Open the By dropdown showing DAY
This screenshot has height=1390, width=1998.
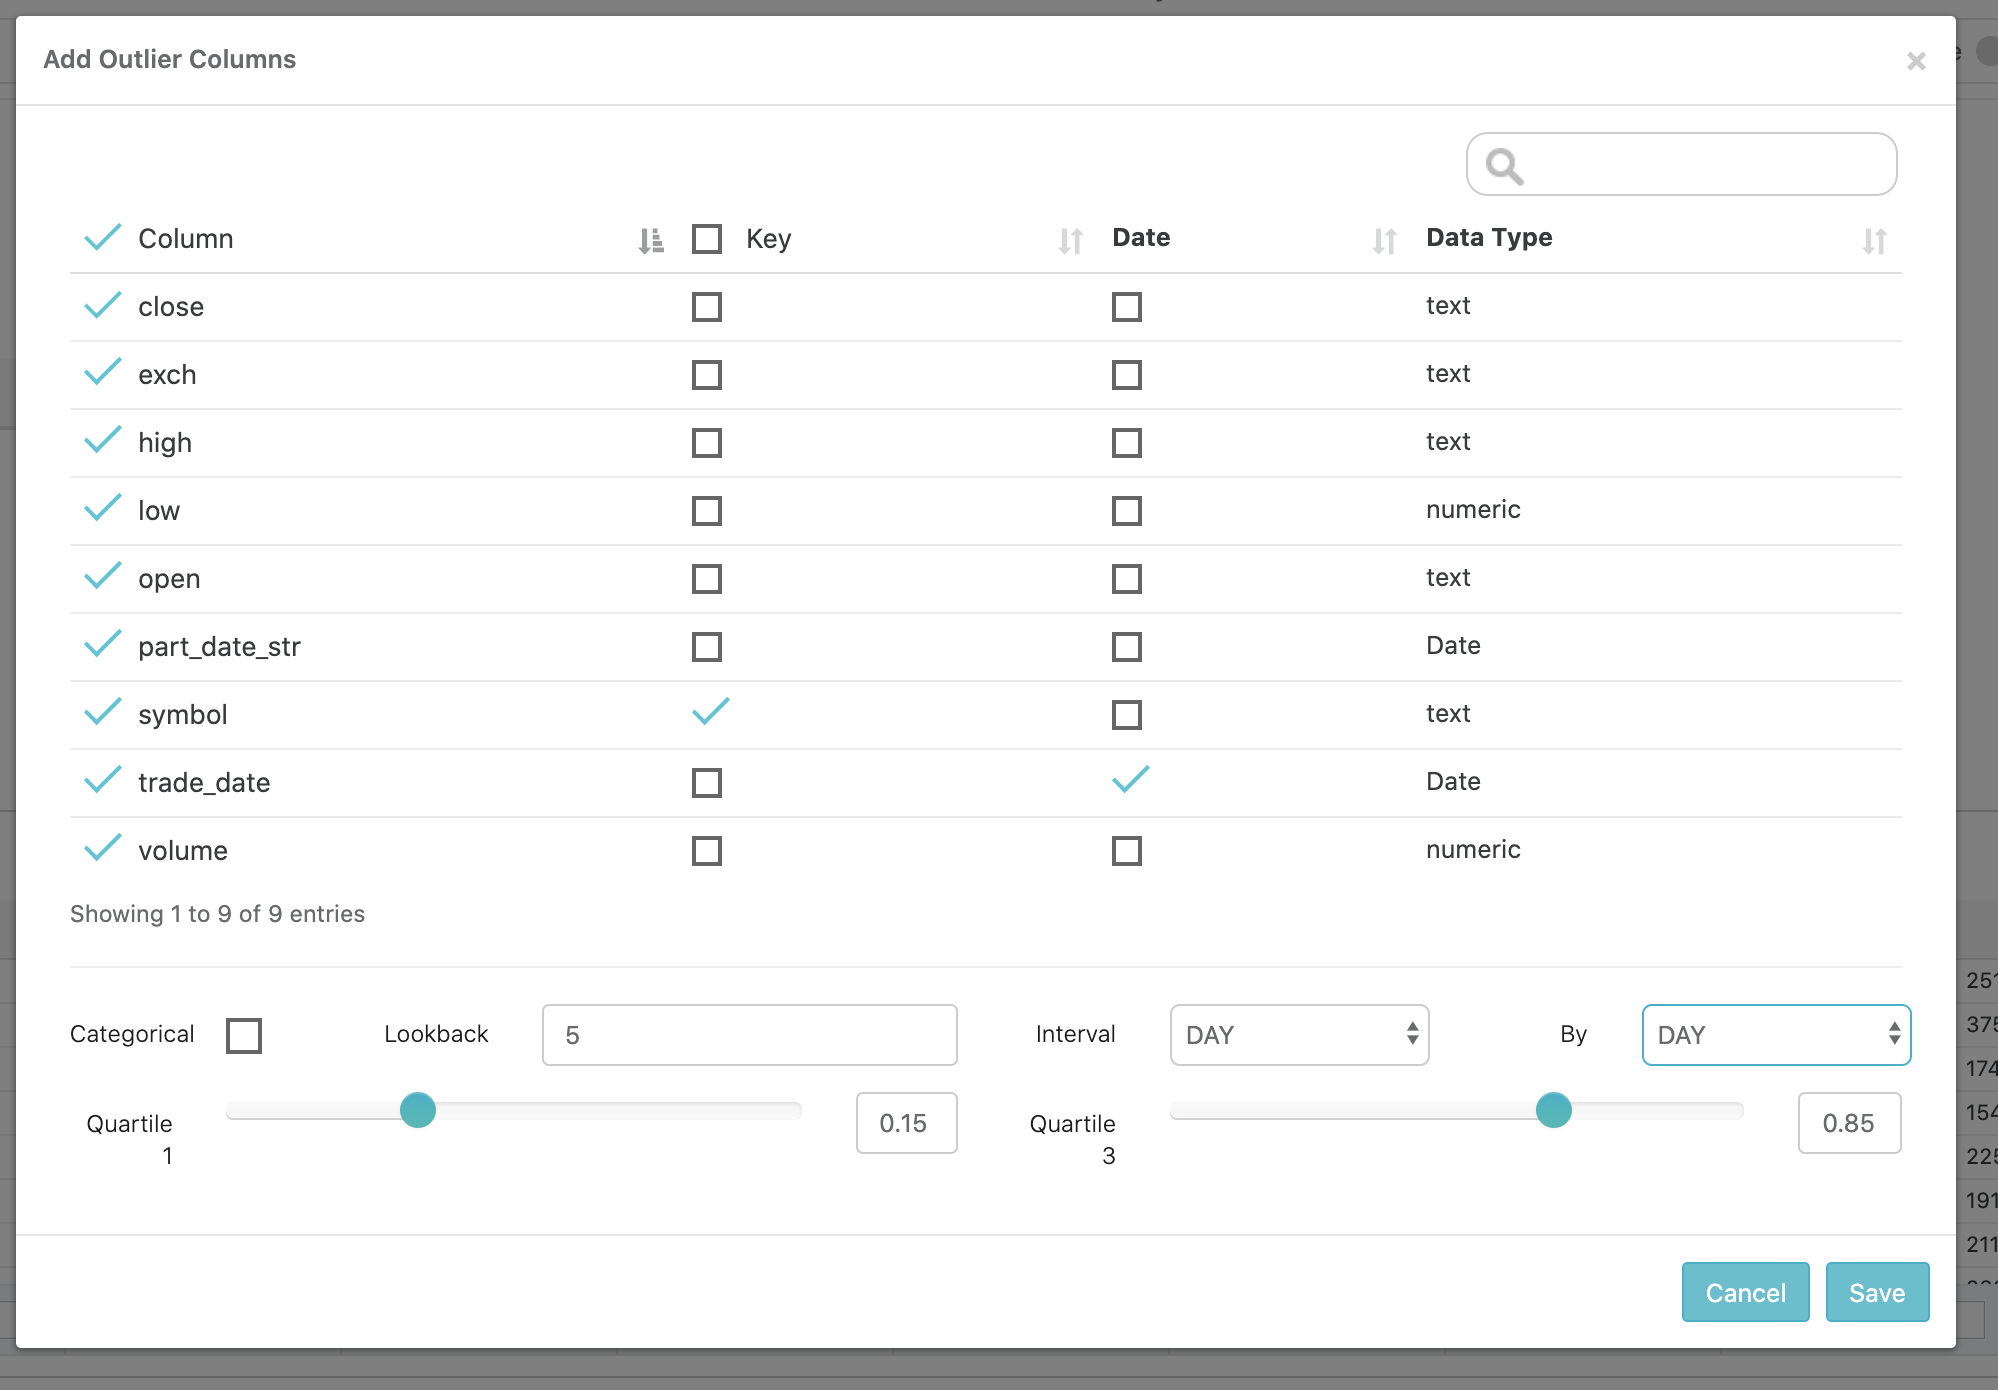coord(1775,1035)
